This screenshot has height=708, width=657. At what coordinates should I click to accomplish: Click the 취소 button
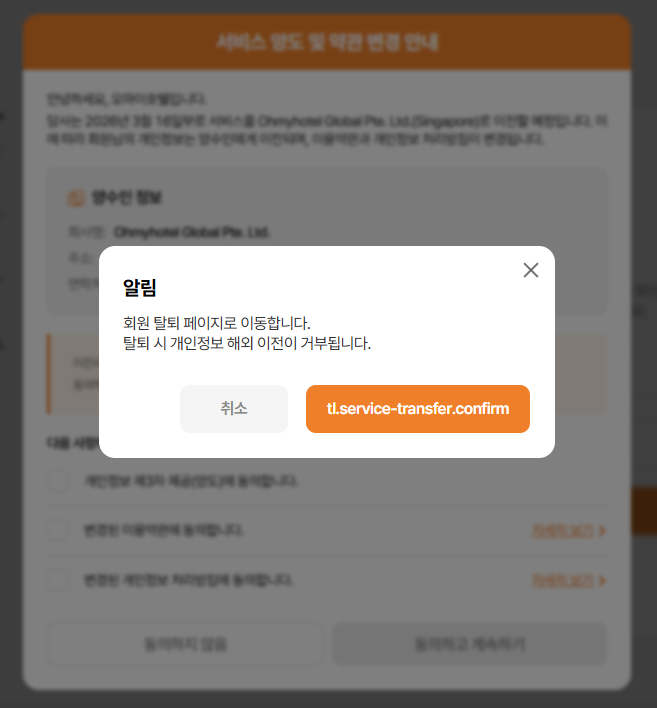coord(234,409)
